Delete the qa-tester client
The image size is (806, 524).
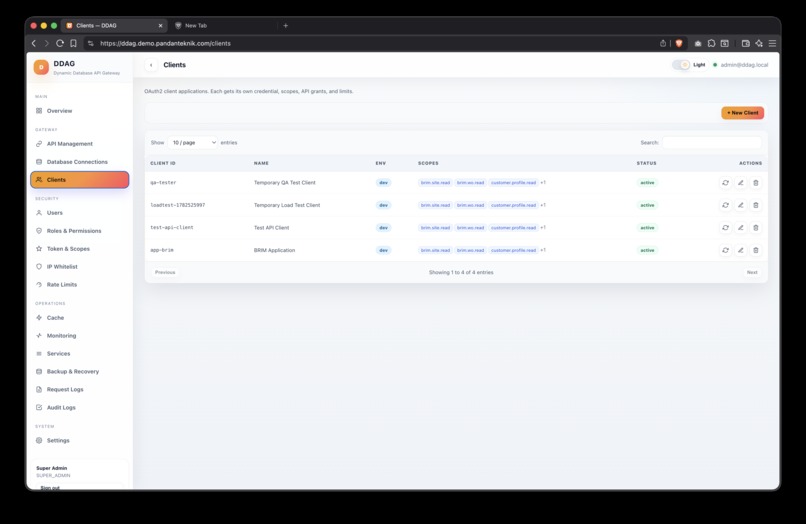pyautogui.click(x=756, y=183)
